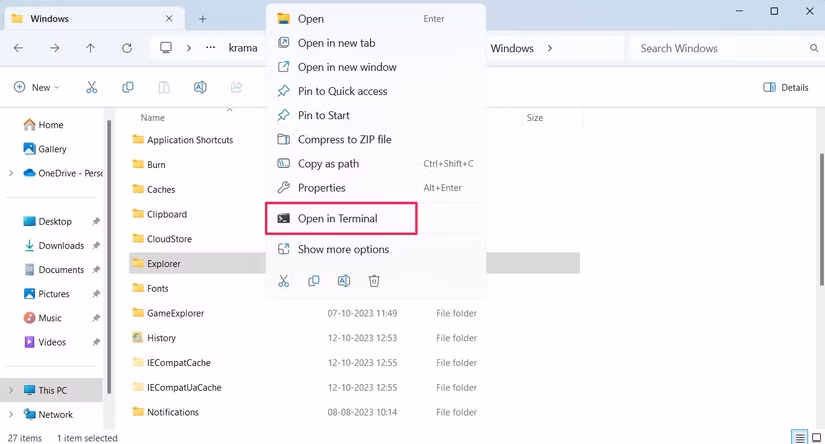
Task: Open Gallery in the navigation pane
Action: [45, 149]
